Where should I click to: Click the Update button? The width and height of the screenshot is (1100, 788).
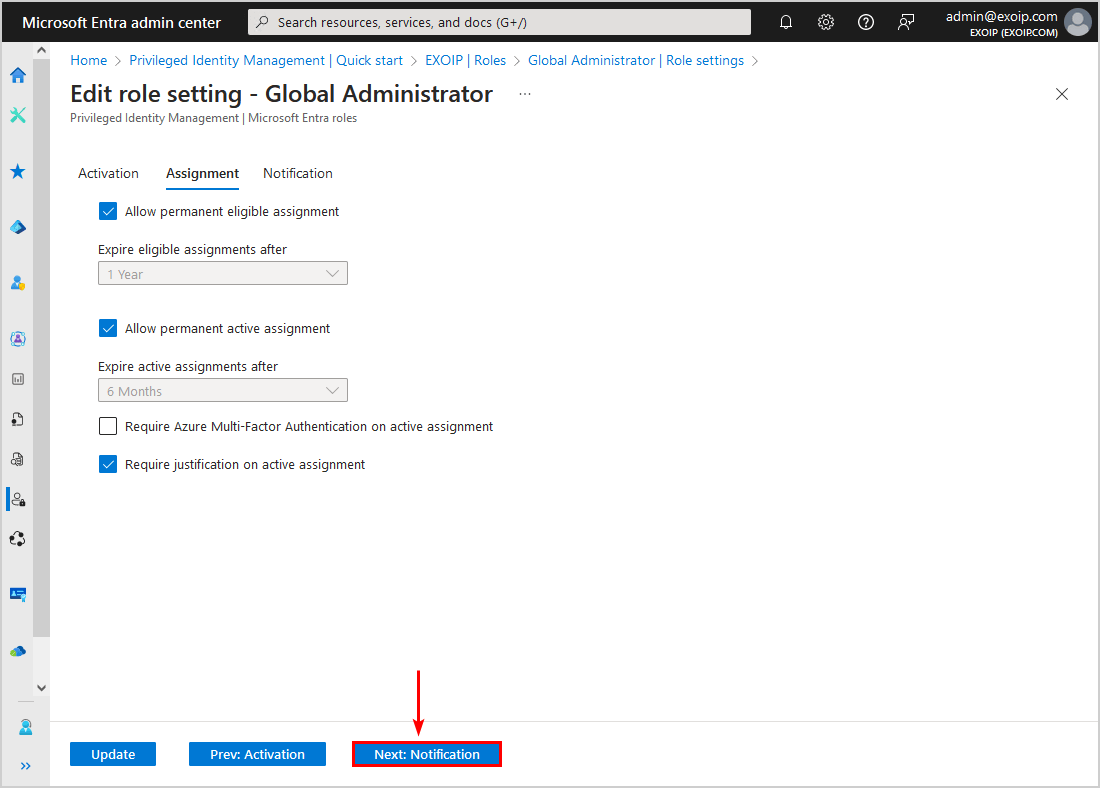click(113, 754)
